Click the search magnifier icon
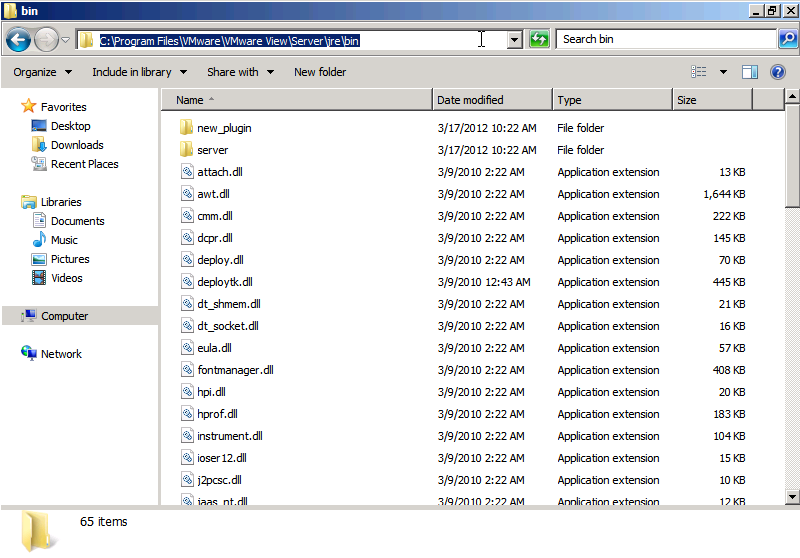The height and width of the screenshot is (558, 800). [x=788, y=39]
